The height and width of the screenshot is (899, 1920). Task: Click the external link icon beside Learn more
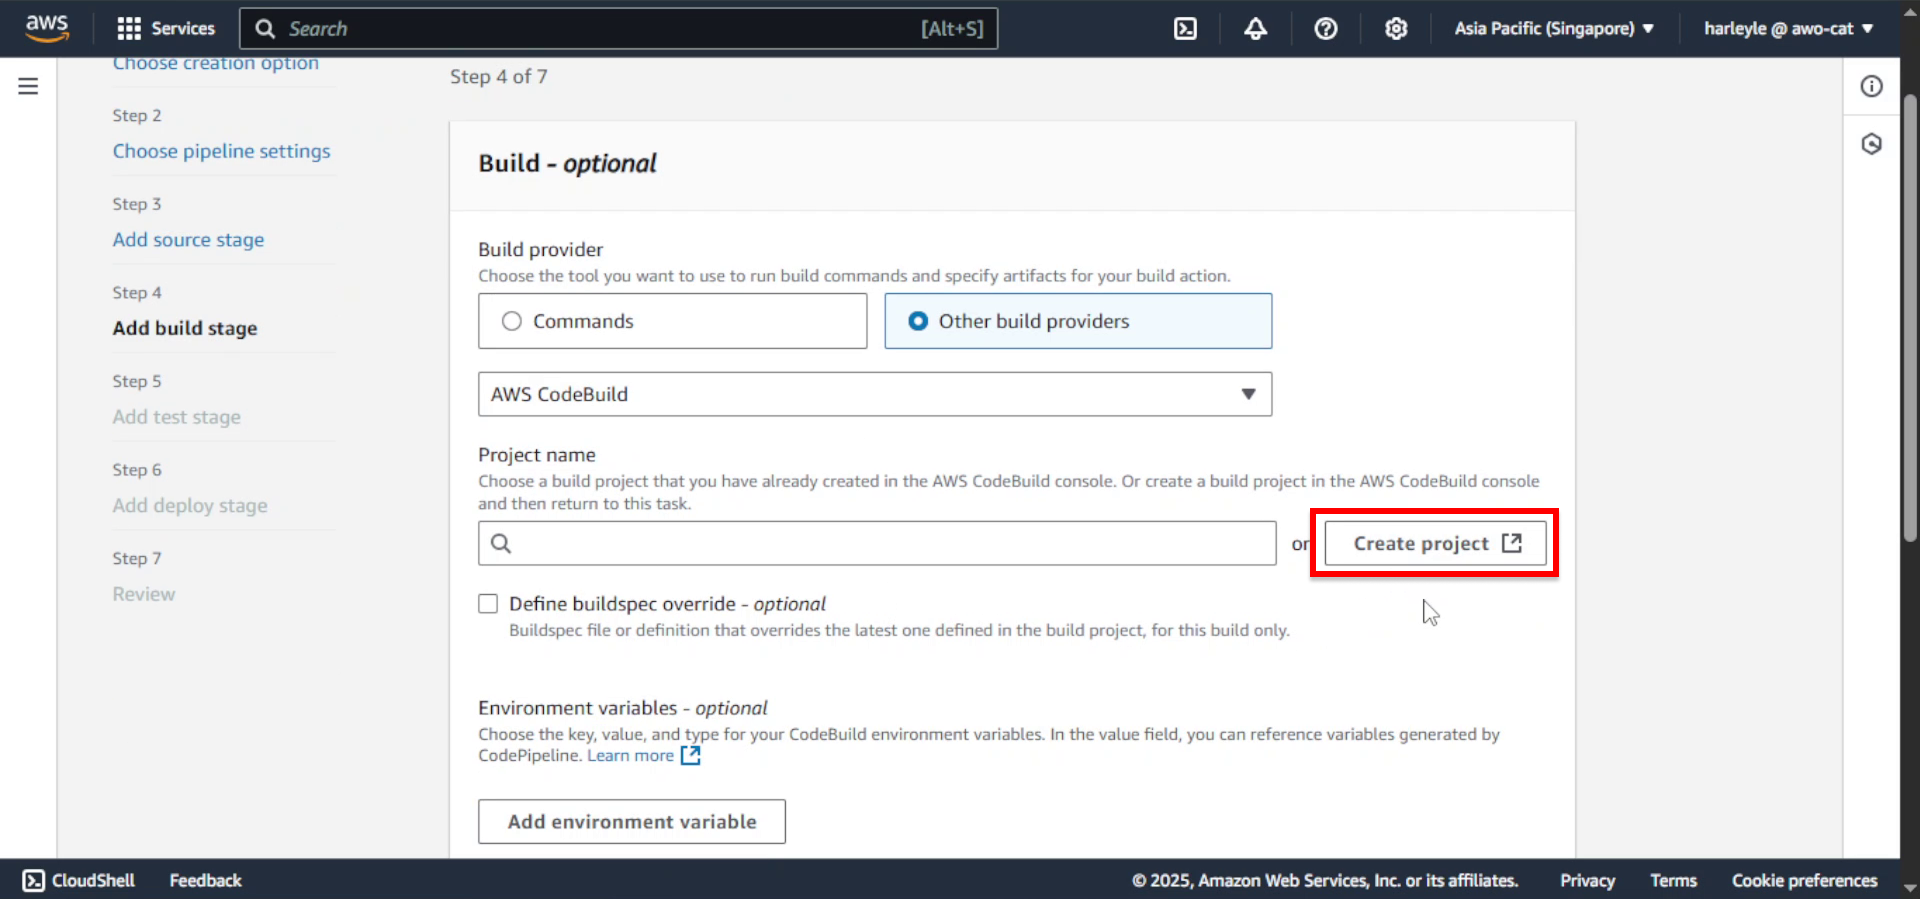tap(690, 756)
